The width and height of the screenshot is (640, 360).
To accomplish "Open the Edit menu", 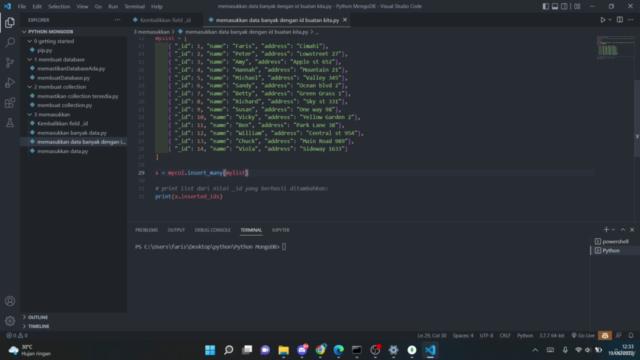I will point(37,7).
